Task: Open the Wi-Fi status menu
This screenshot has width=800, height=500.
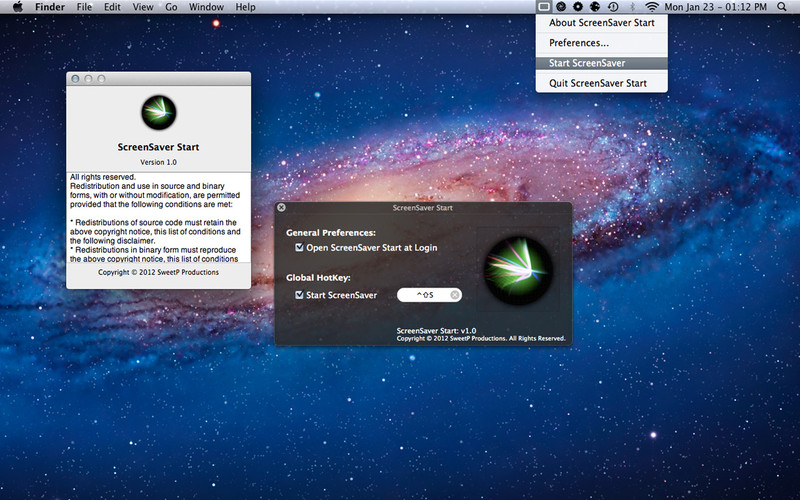Action: point(652,7)
